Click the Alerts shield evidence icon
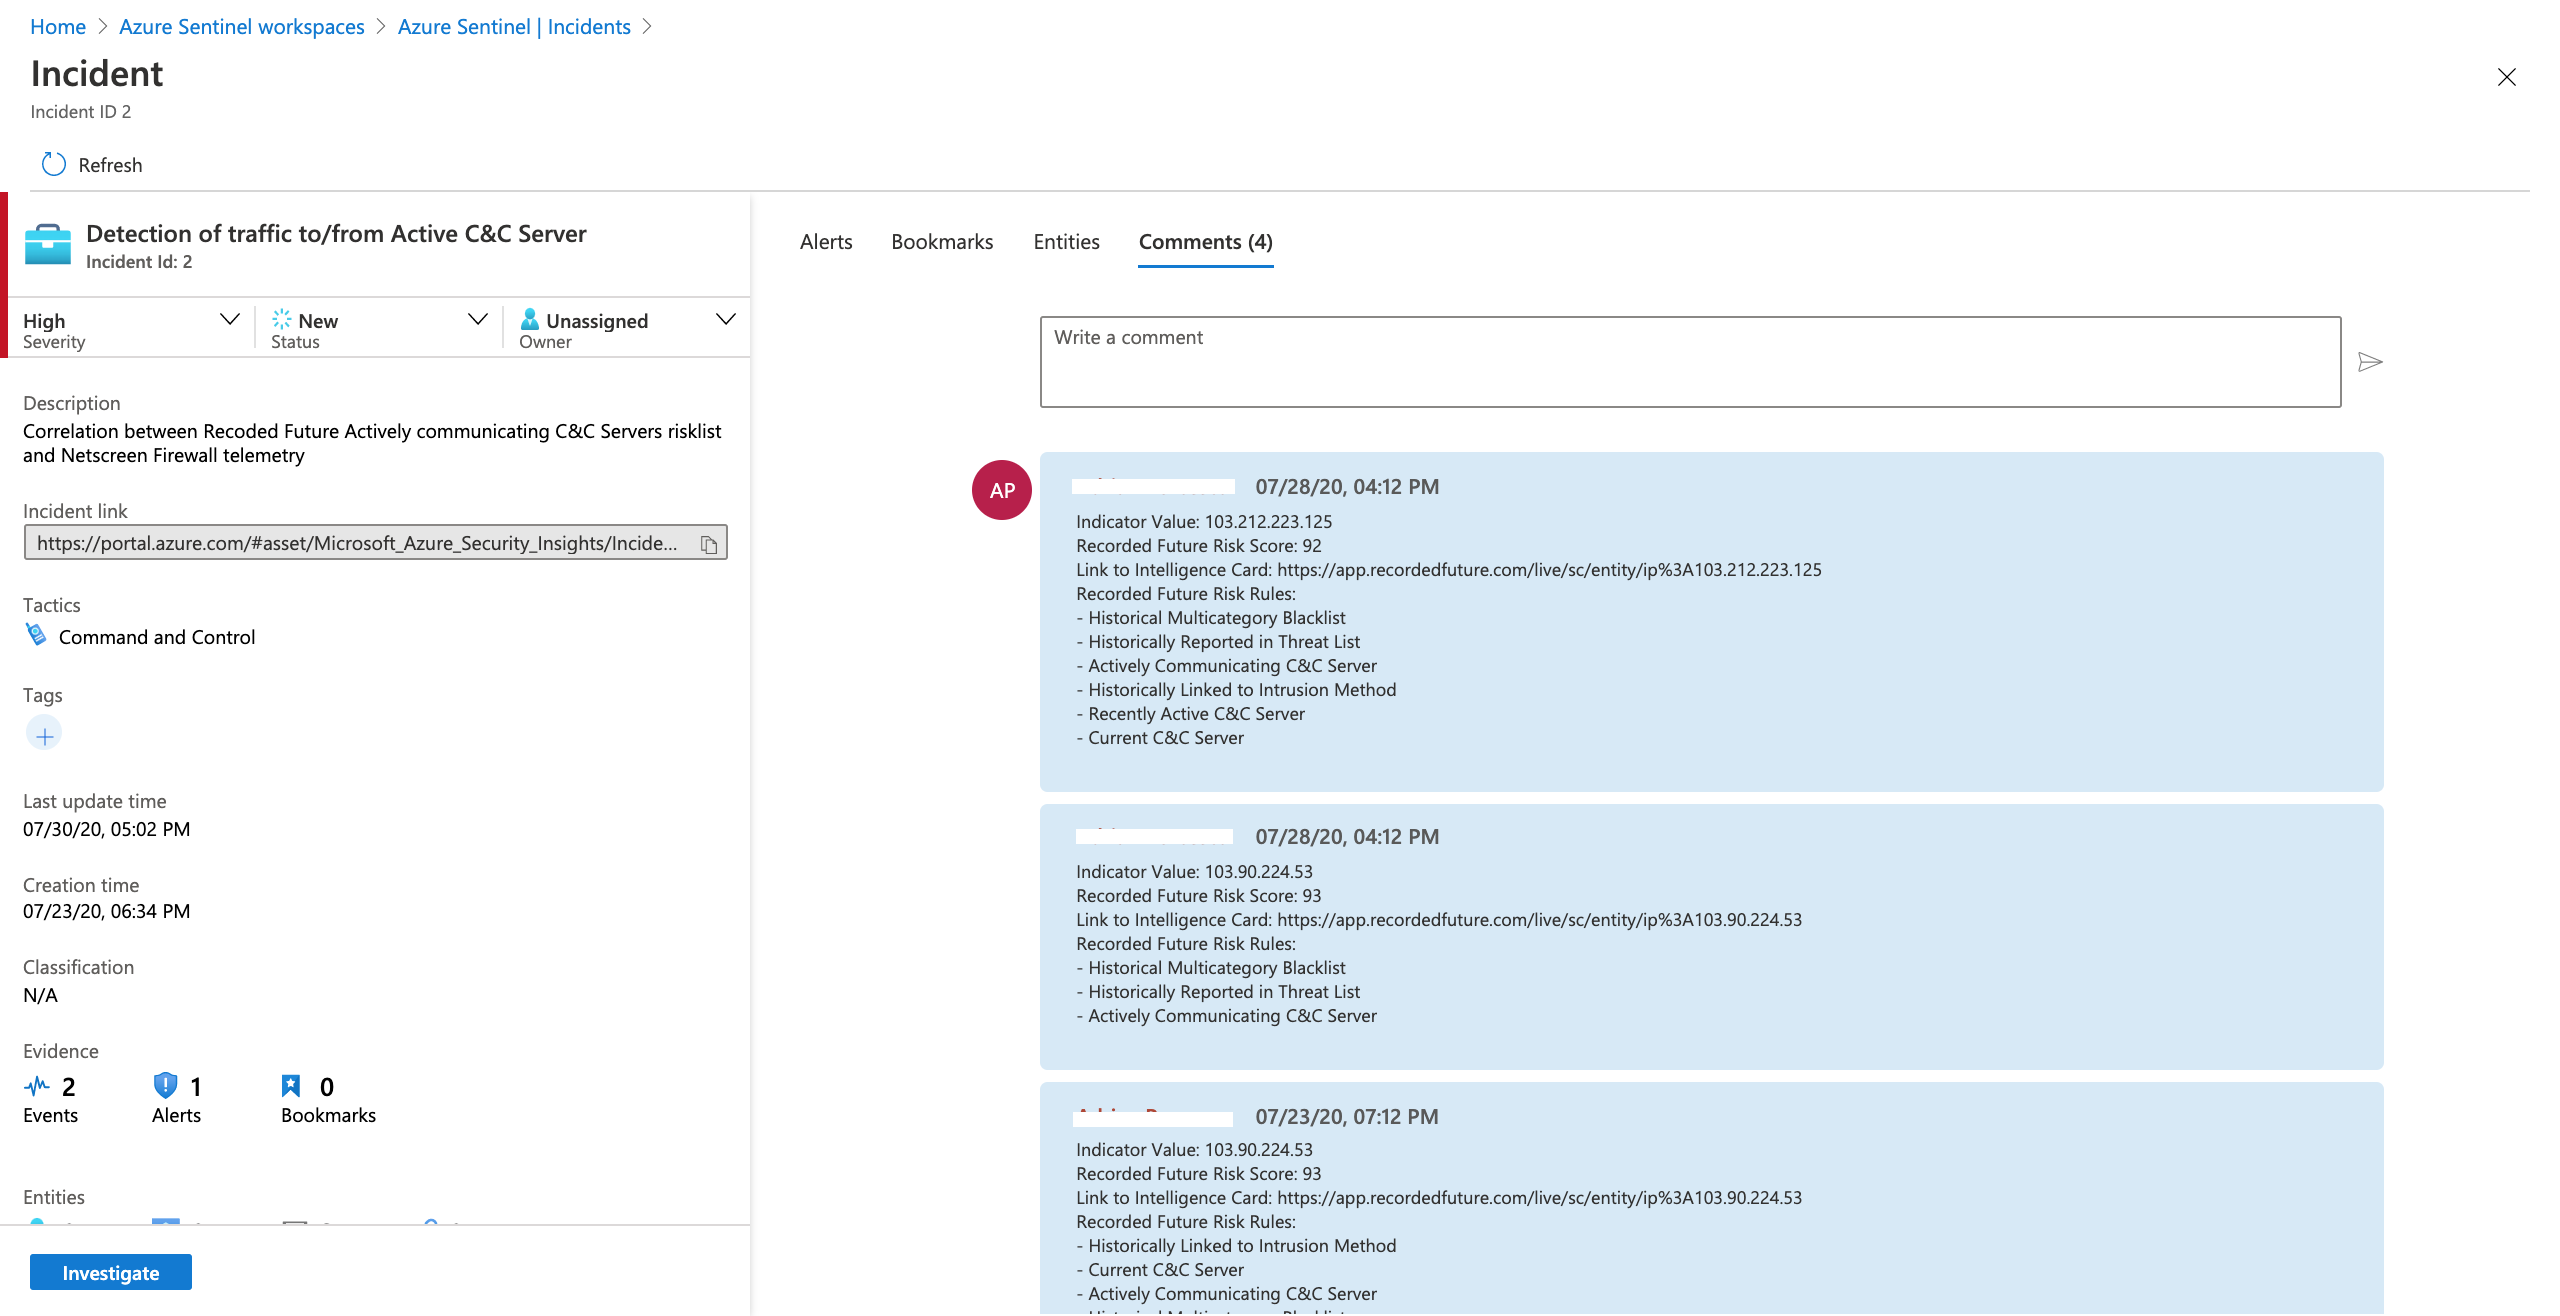 coord(165,1086)
